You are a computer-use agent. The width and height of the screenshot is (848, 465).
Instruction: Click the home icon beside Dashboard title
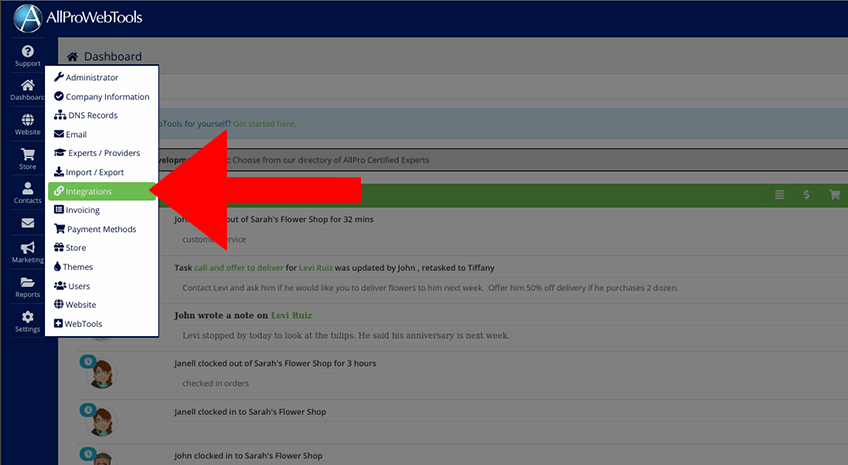pyautogui.click(x=72, y=56)
